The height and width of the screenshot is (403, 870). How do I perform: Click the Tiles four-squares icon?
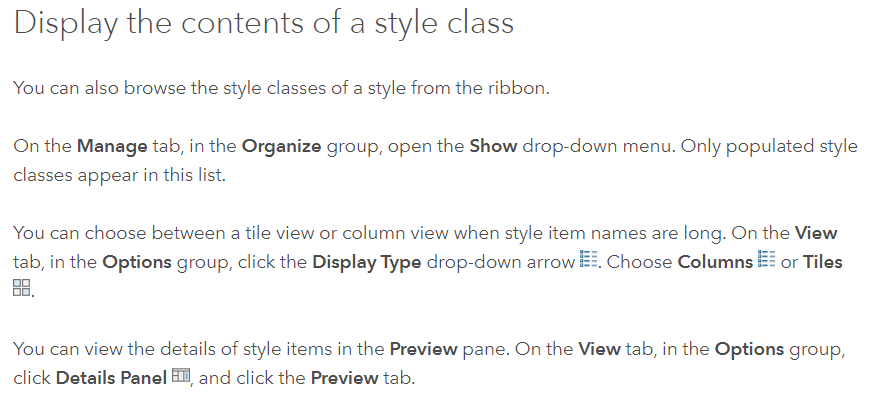tap(22, 288)
